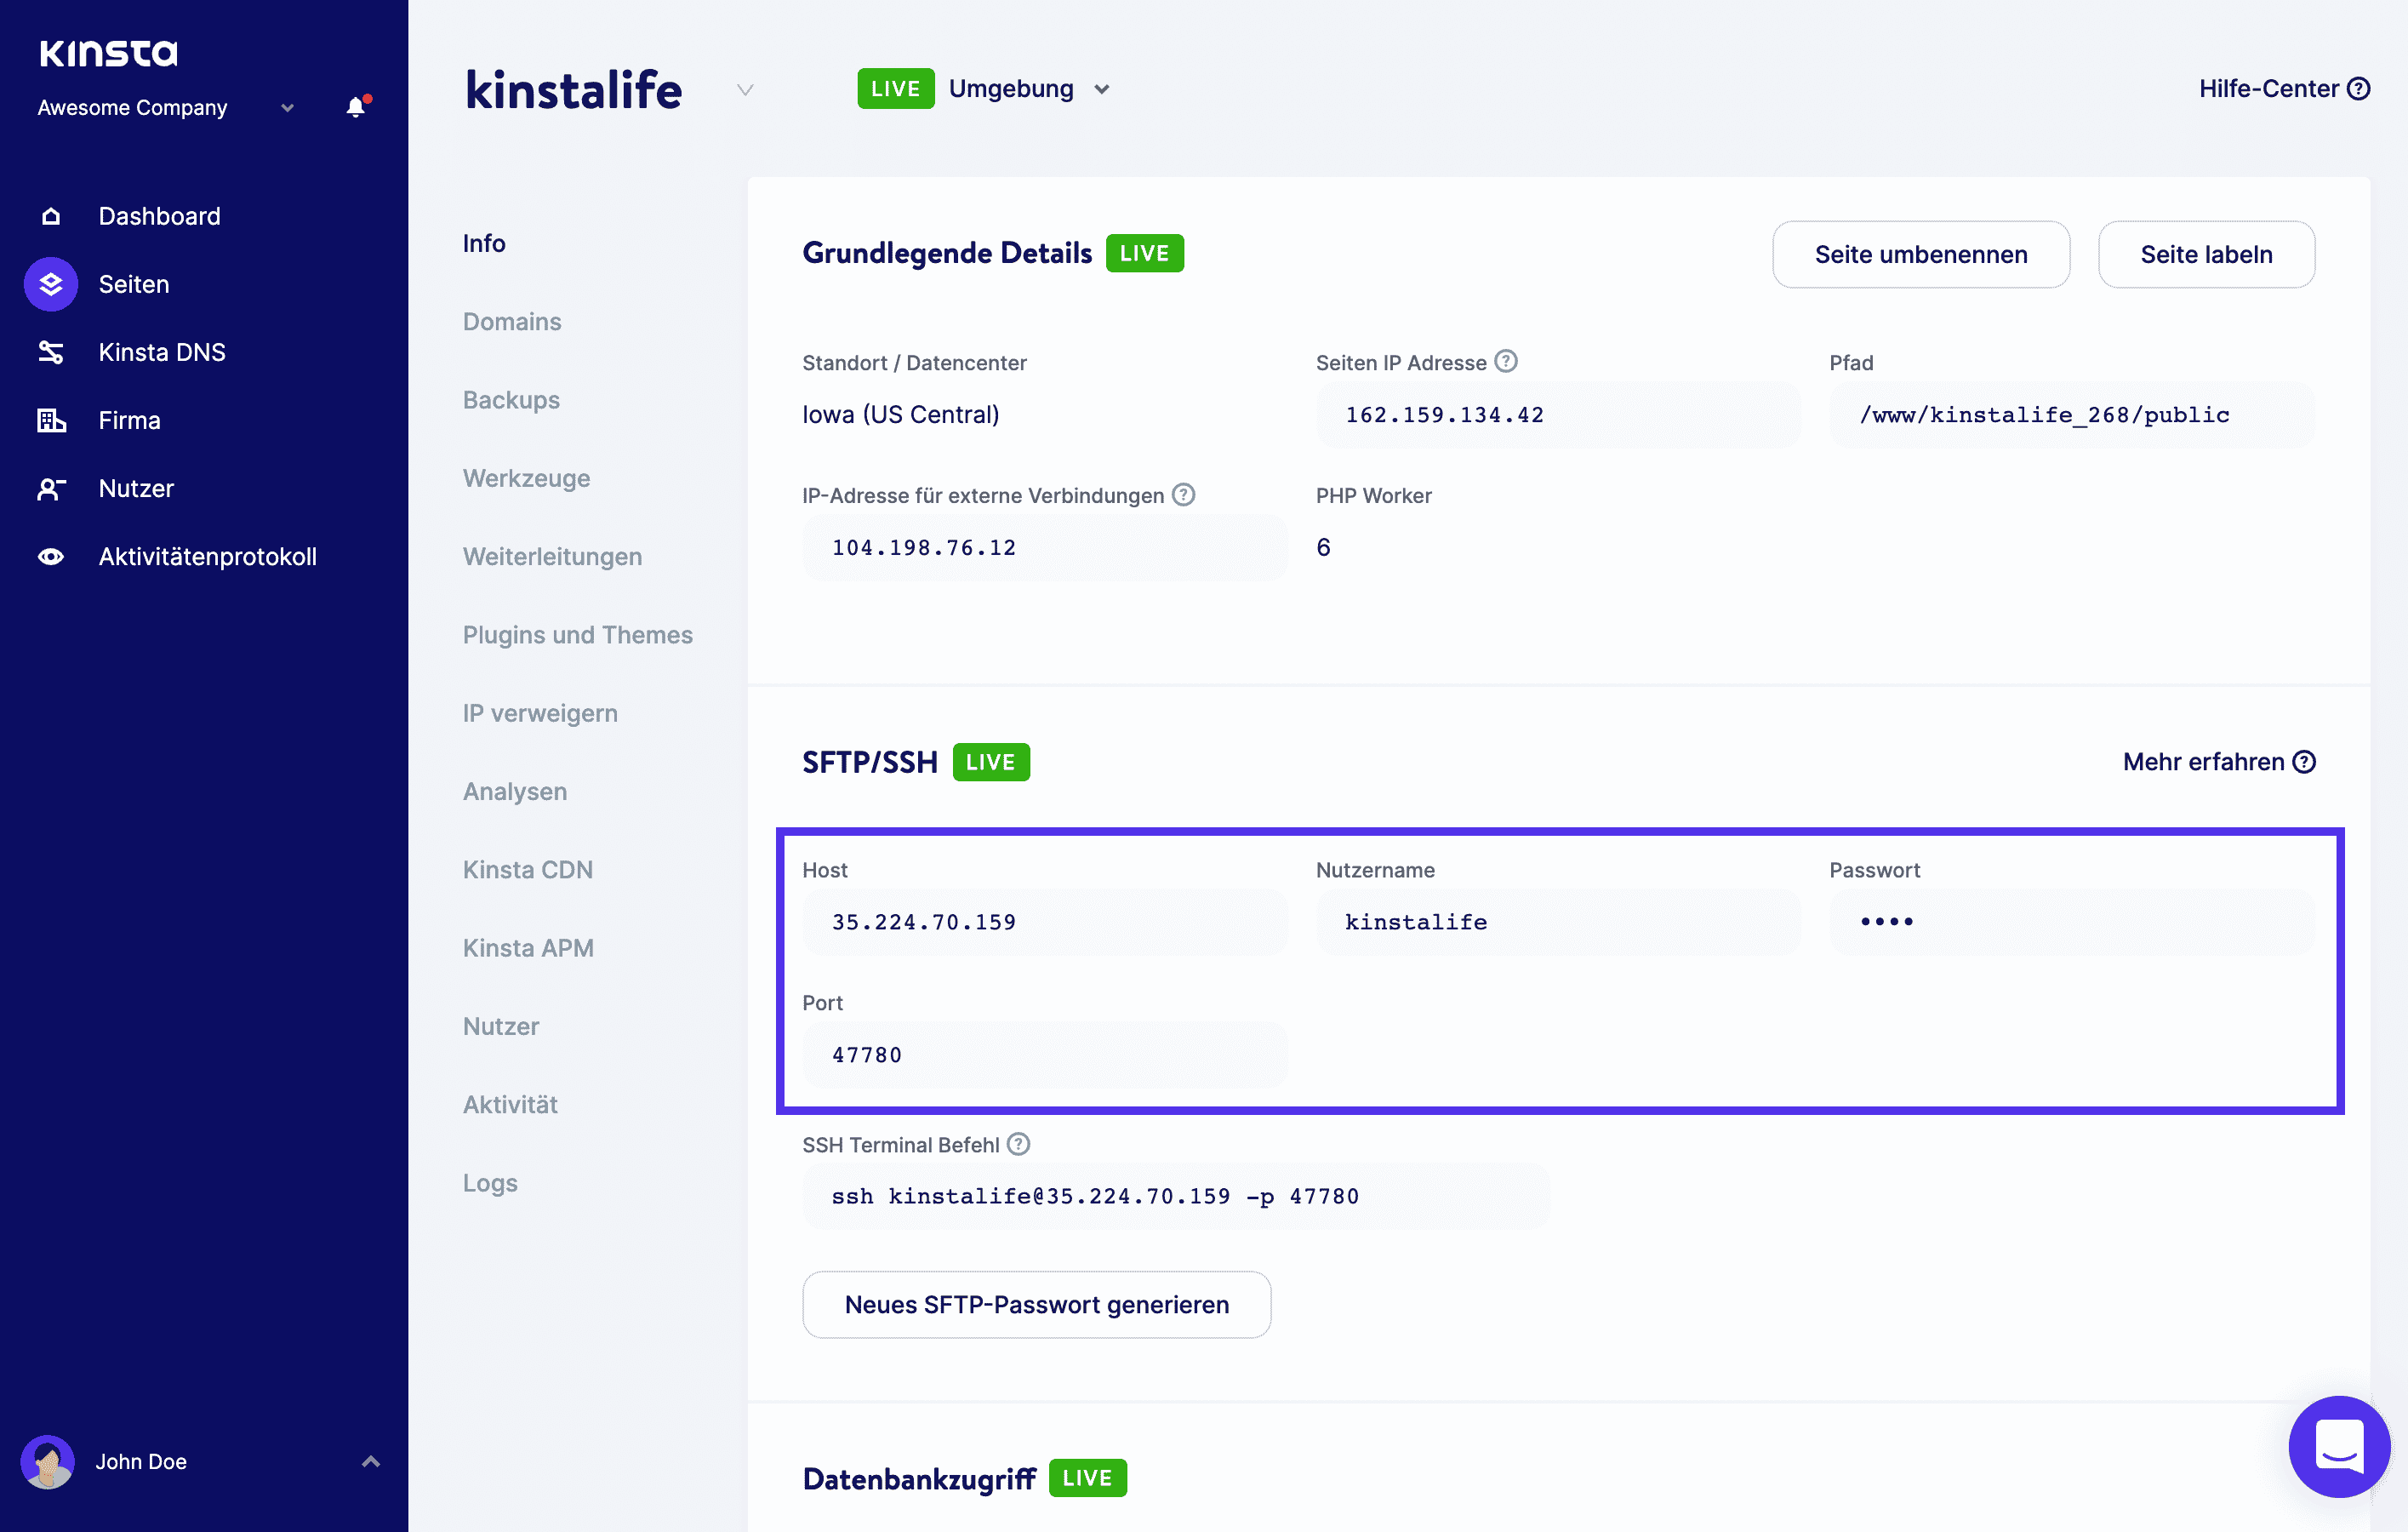The width and height of the screenshot is (2408, 1532).
Task: Click John Doe's avatar
Action: (47, 1462)
